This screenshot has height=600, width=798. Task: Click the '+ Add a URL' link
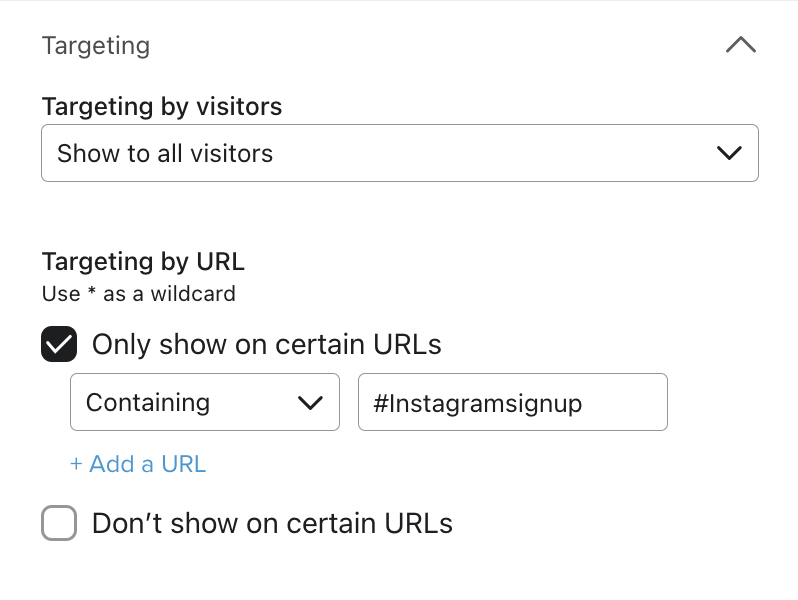[x=138, y=464]
